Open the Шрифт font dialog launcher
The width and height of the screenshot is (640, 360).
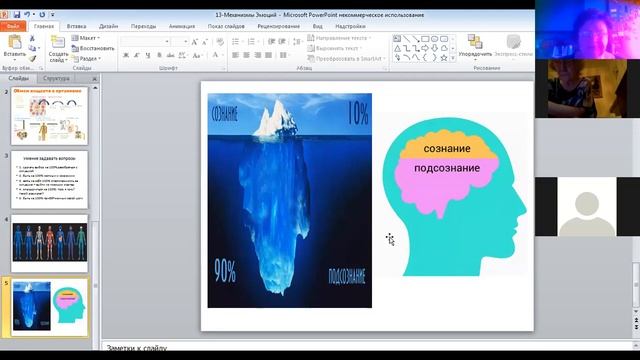[x=224, y=69]
